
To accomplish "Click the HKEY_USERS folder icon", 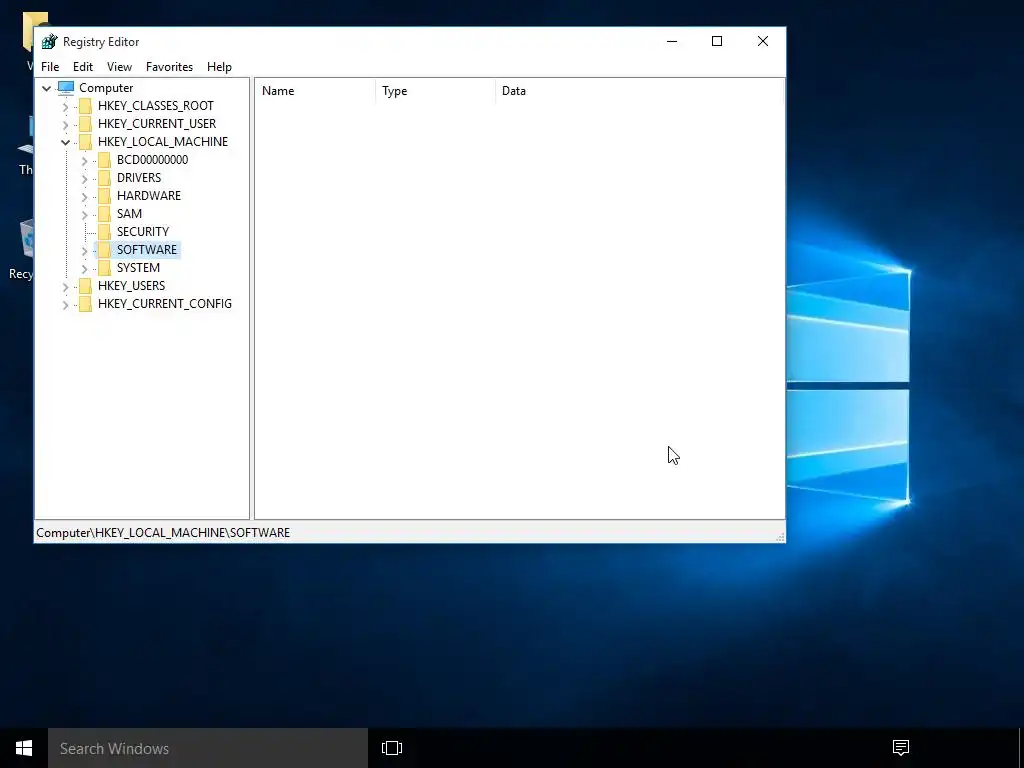I will tap(85, 286).
